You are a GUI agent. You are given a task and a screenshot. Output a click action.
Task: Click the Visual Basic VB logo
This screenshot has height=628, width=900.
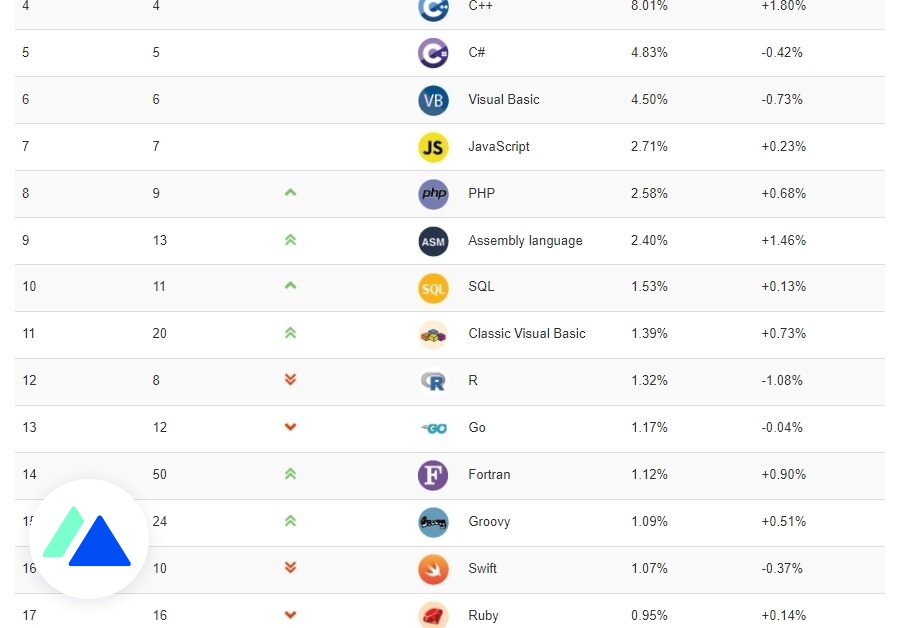433,100
